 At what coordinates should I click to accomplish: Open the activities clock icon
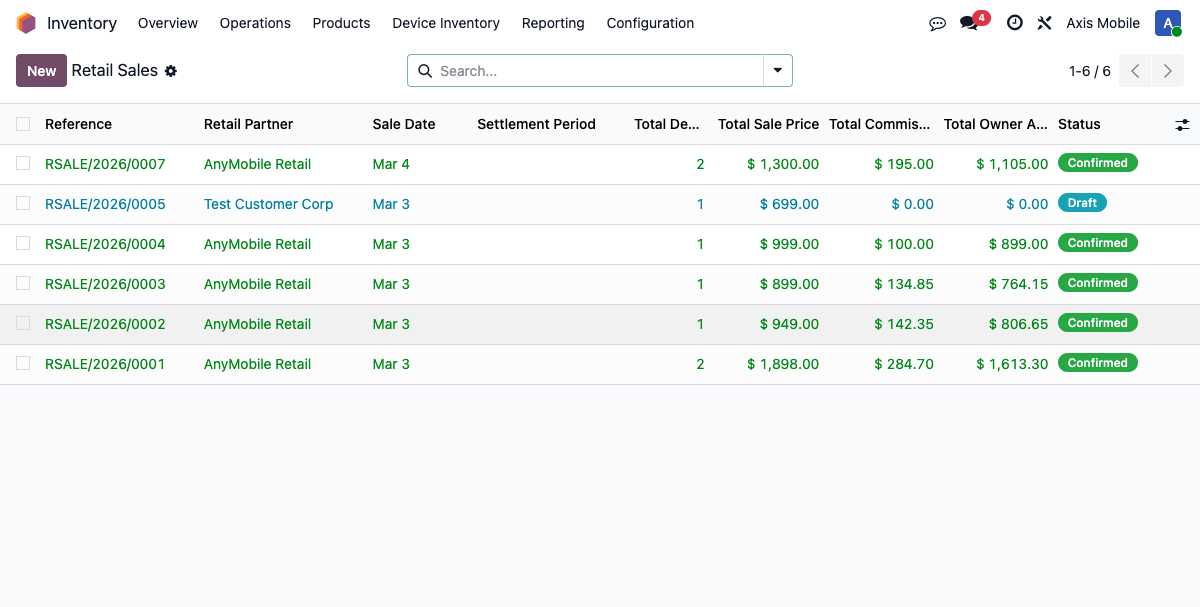coord(1014,23)
